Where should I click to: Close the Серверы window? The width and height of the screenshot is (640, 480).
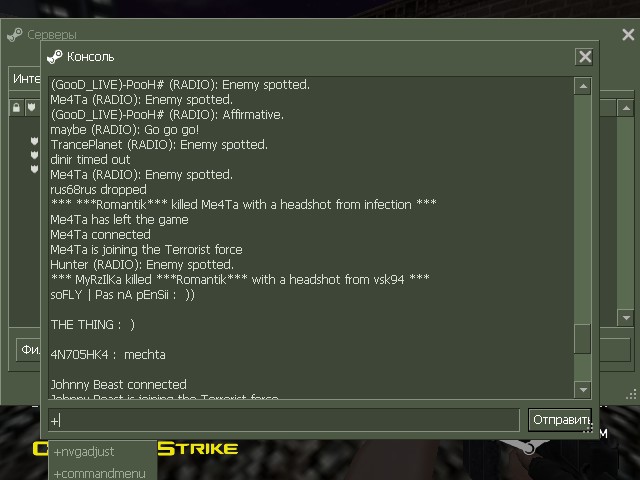(628, 35)
